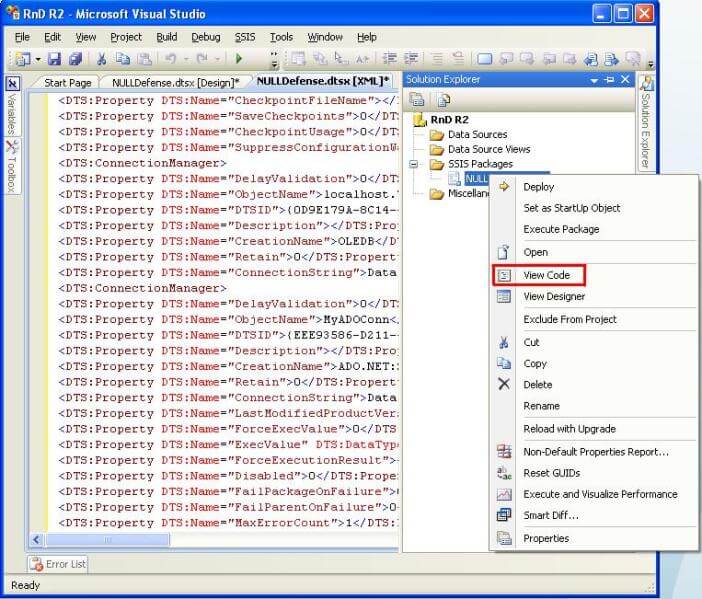Screen dimensions: 702x599
Task: Click the View Code icon in Solution Explorer toolbar
Action: click(444, 99)
